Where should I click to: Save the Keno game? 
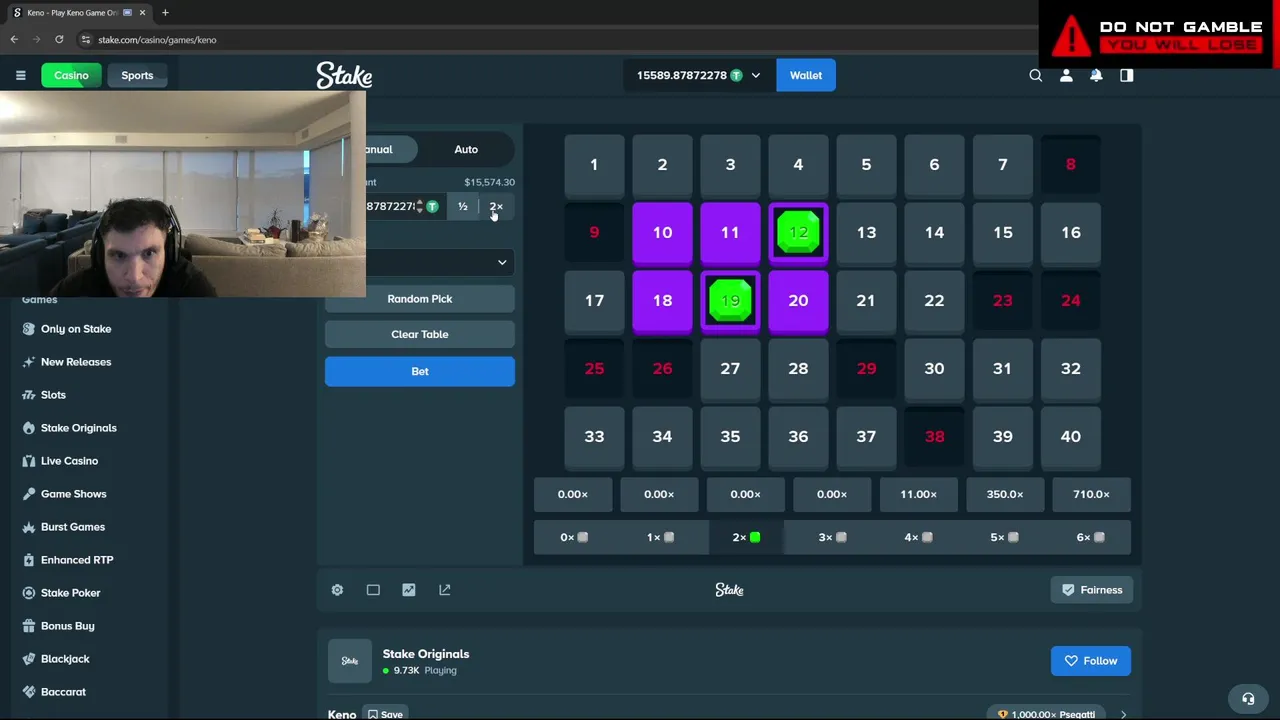(x=385, y=714)
